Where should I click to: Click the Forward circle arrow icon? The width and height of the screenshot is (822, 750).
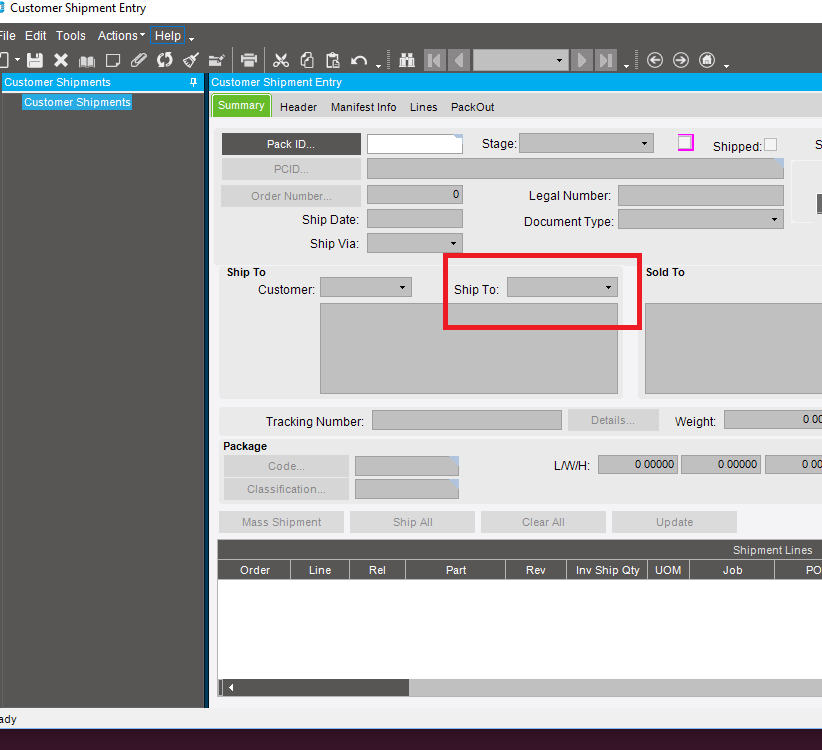(x=681, y=60)
